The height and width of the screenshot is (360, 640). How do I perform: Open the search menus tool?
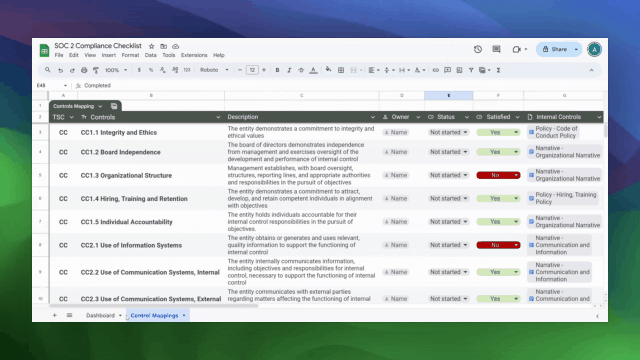point(48,70)
